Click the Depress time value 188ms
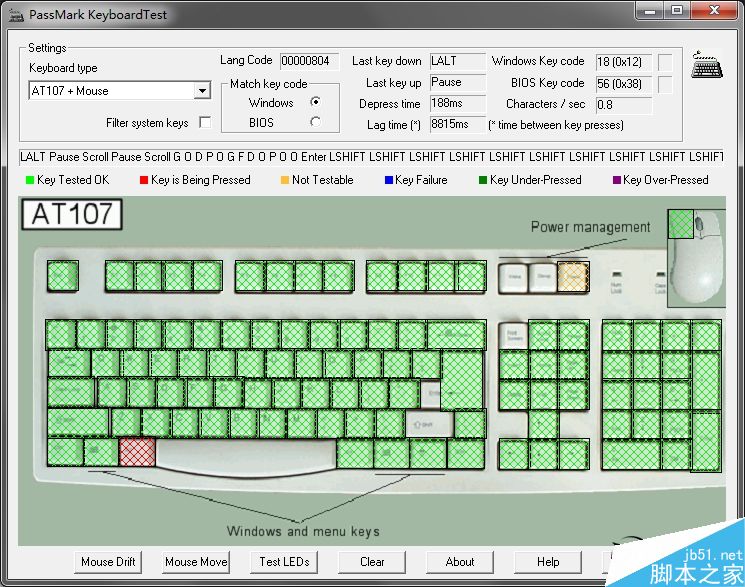Viewport: 745px width, 587px height. tap(458, 103)
